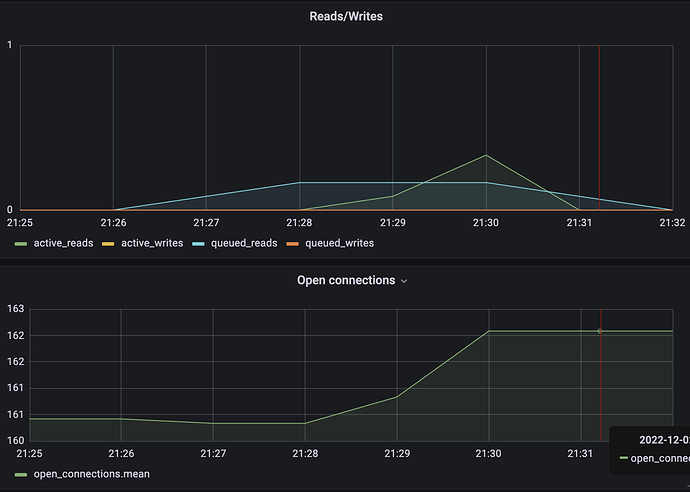Open the Reads/Writes panel title menu
This screenshot has width=690, height=492.
(345, 16)
